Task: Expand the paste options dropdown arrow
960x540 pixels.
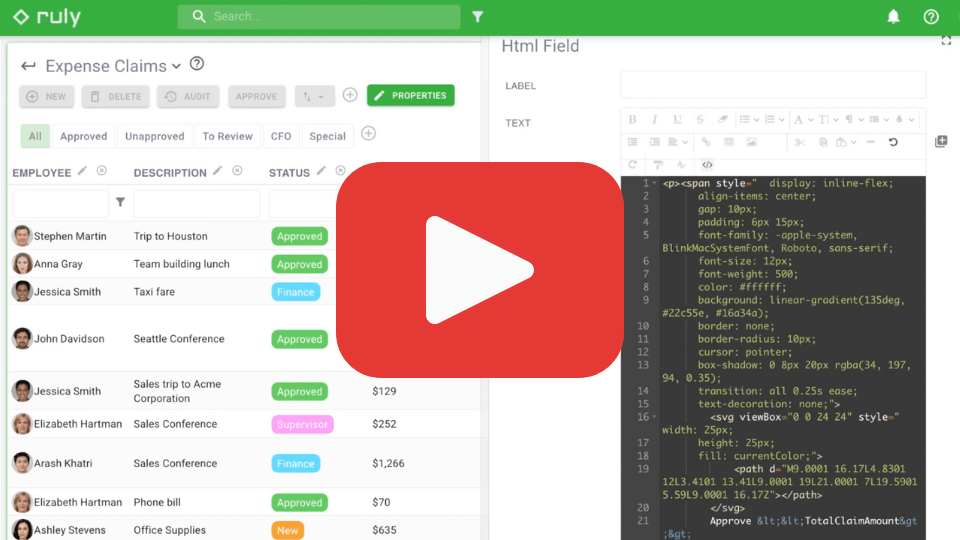Action: 853,143
